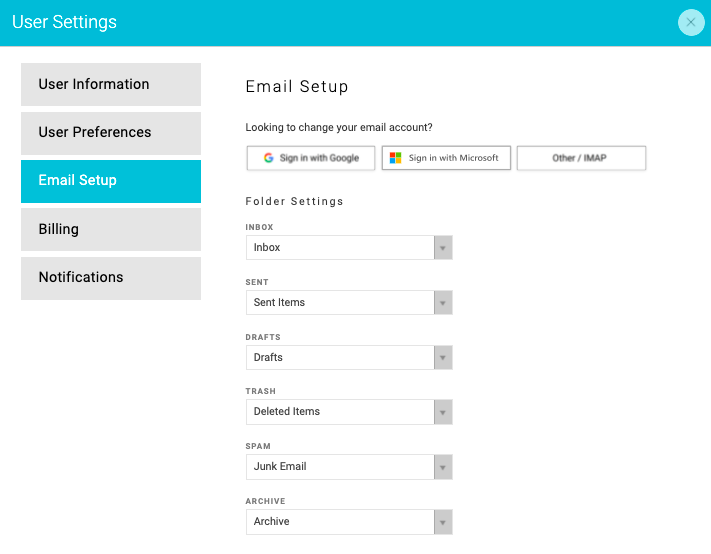The image size is (711, 554).
Task: Open the User Information tab
Action: (x=111, y=84)
